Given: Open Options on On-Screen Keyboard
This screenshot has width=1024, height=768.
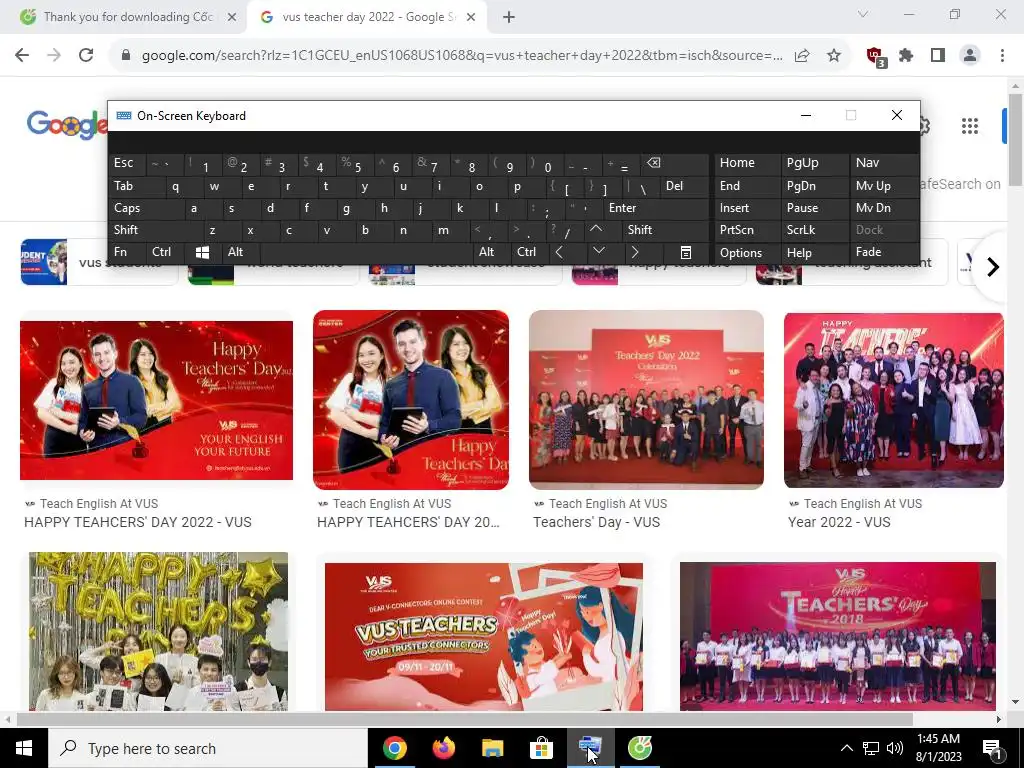Looking at the screenshot, I should coord(746,253).
